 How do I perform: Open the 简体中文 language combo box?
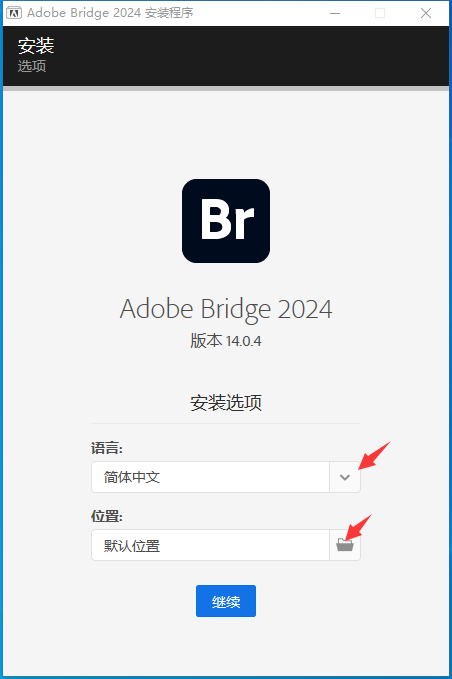[226, 477]
